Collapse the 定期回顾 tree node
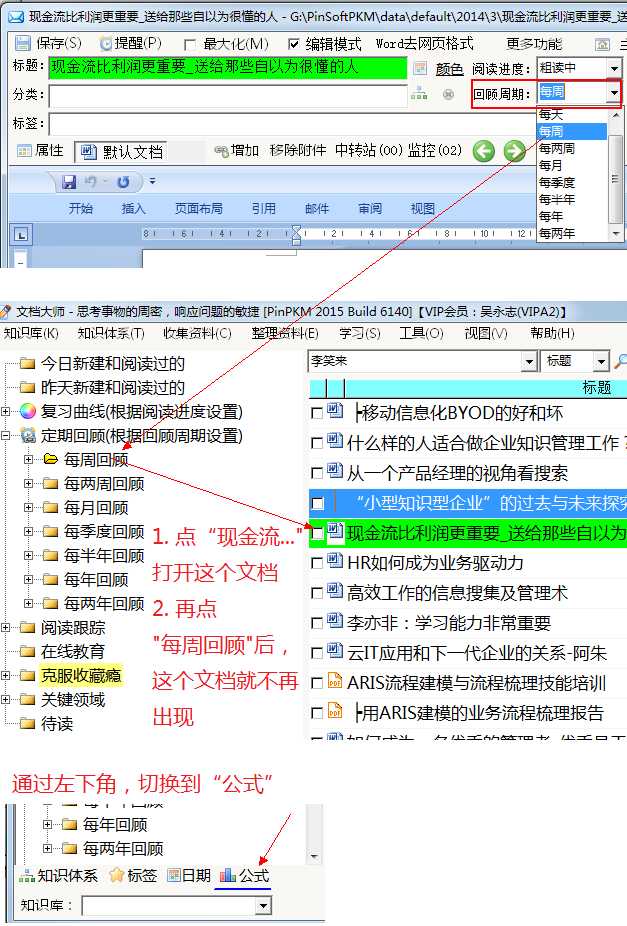This screenshot has height=926, width=627. tap(6, 435)
